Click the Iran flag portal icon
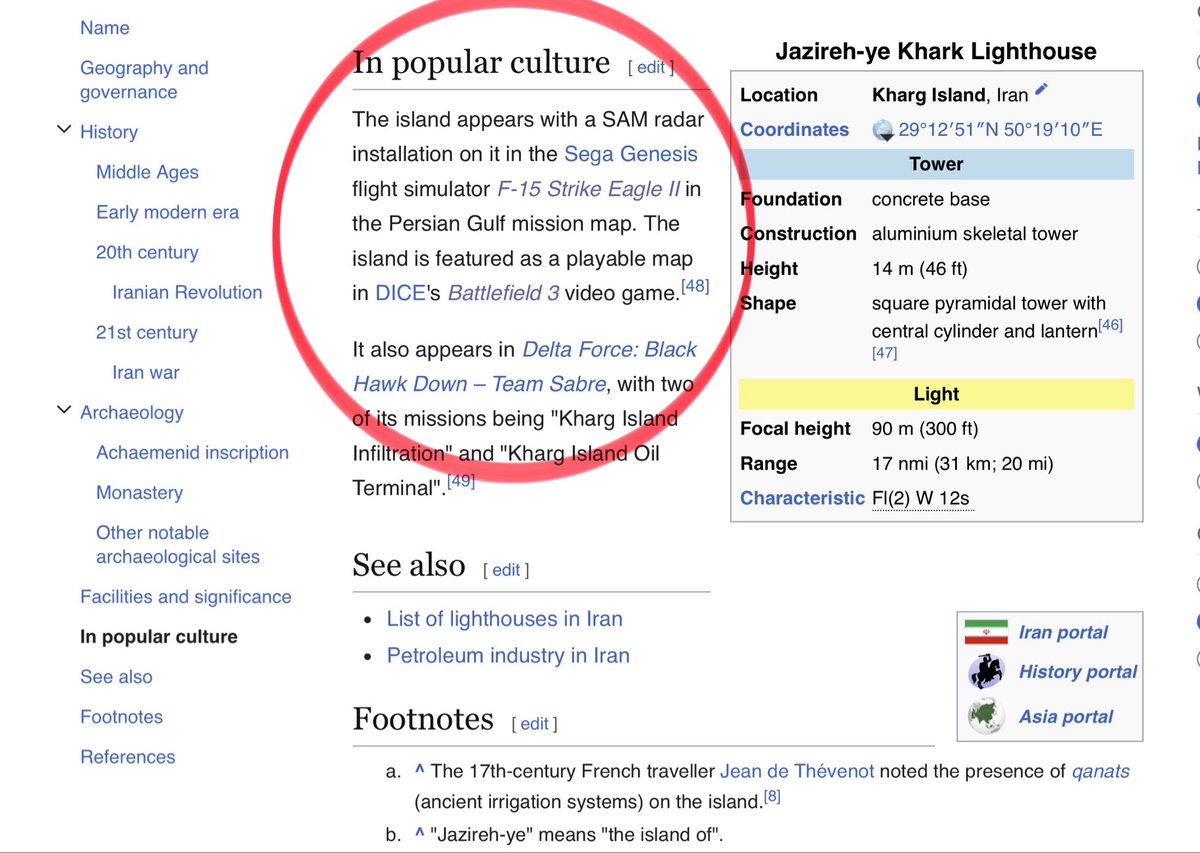The image size is (1200, 853). click(986, 633)
